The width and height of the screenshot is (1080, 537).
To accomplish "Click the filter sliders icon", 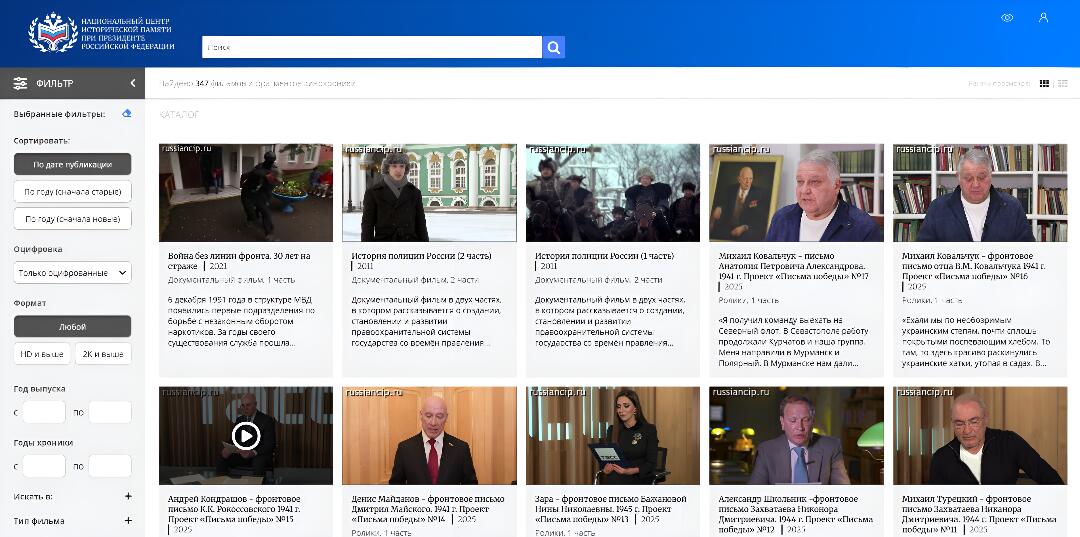I will tap(20, 84).
